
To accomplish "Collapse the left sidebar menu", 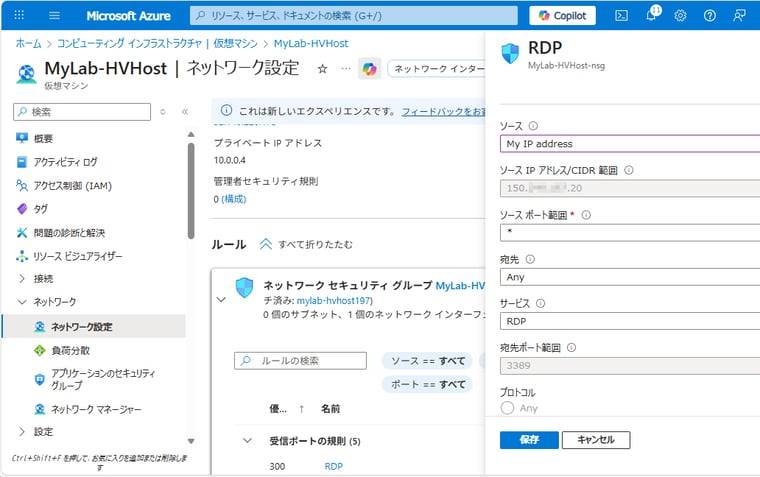I will coord(184,112).
